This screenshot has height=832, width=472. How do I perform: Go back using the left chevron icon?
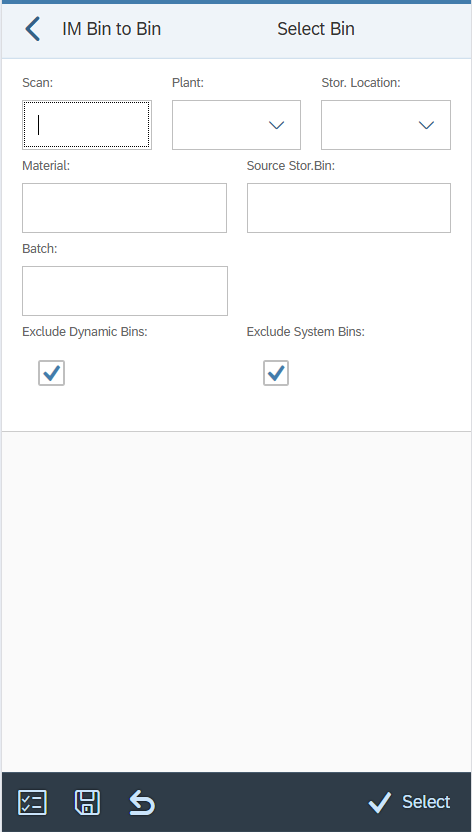coord(32,29)
